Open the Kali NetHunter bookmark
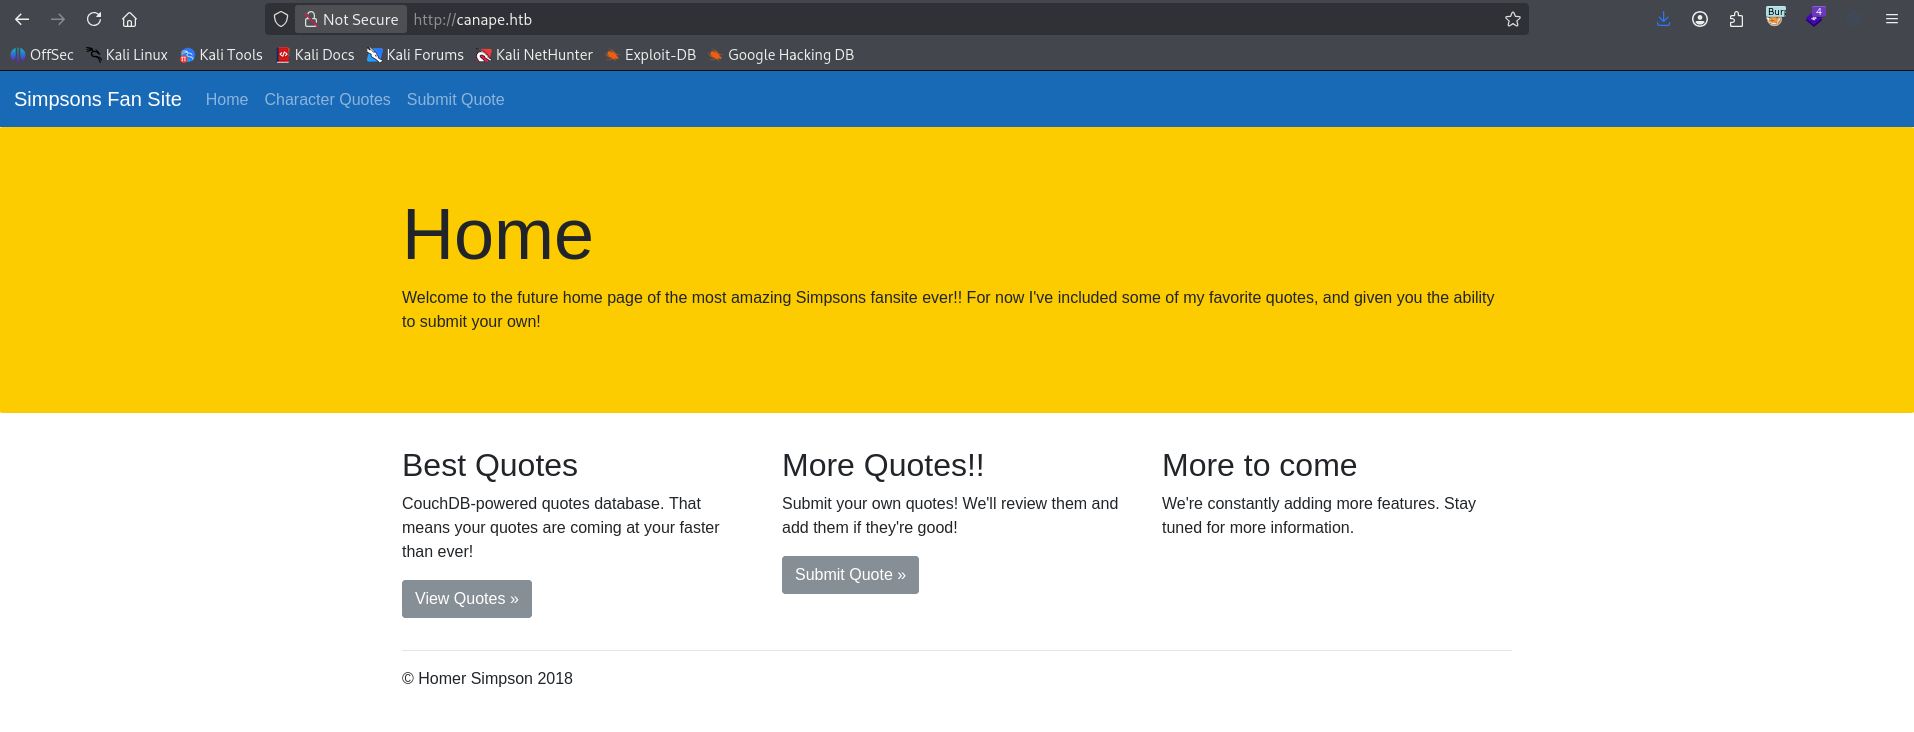 pos(535,55)
